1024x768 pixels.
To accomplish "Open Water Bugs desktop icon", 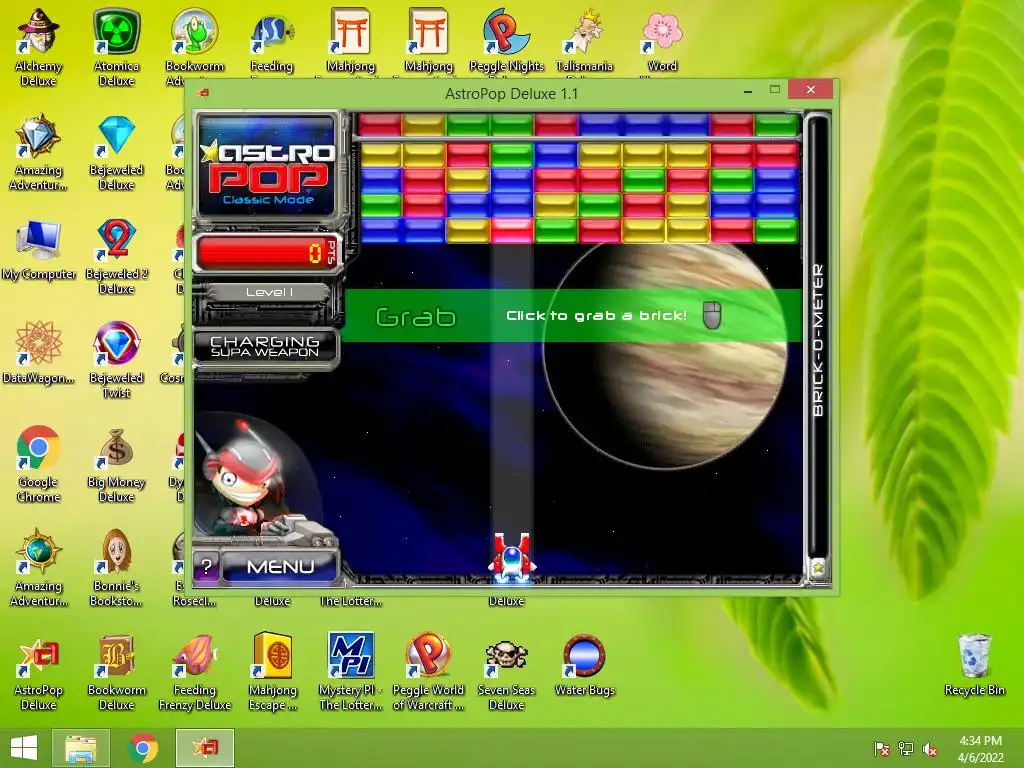I will click(584, 665).
